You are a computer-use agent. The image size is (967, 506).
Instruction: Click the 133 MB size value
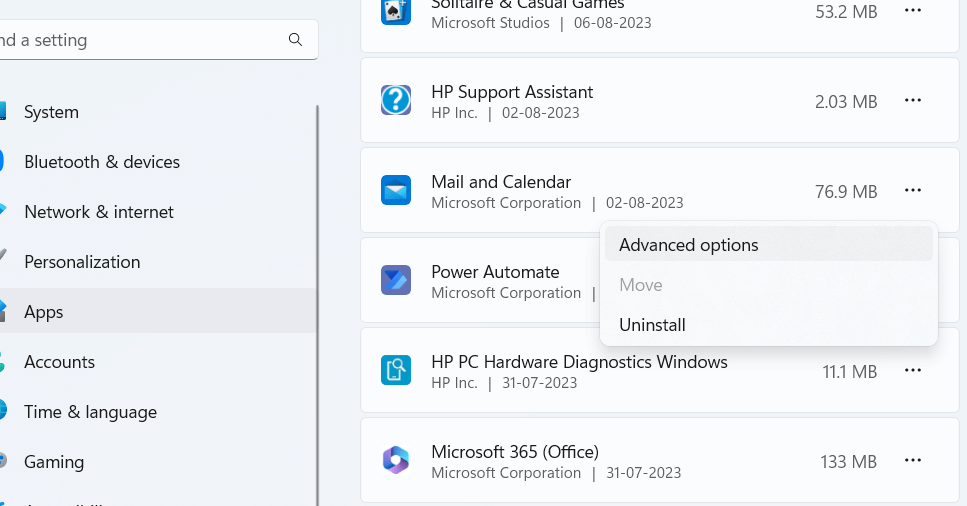tap(849, 462)
